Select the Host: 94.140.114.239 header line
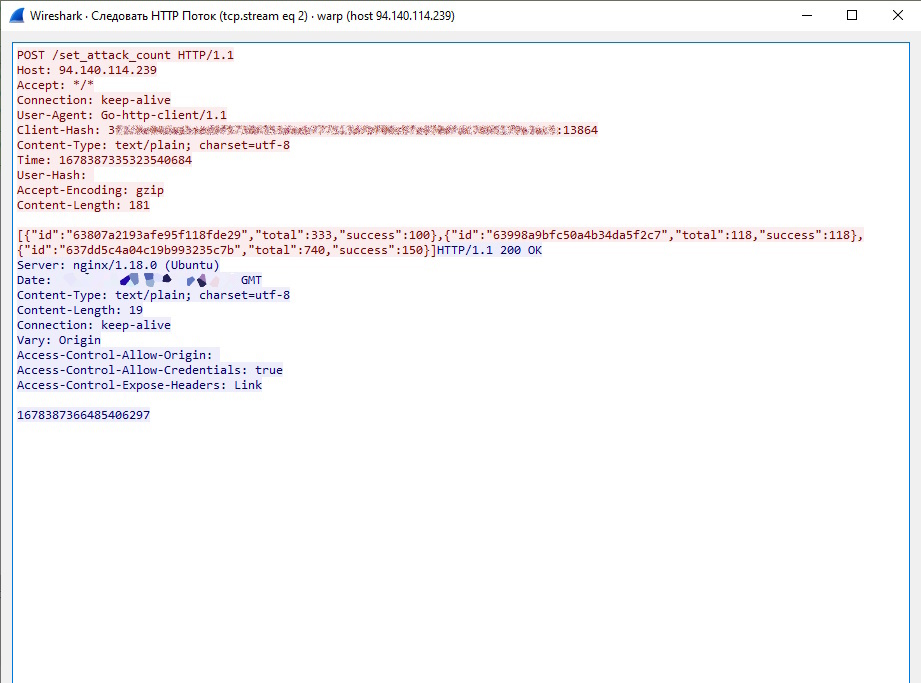 click(87, 70)
